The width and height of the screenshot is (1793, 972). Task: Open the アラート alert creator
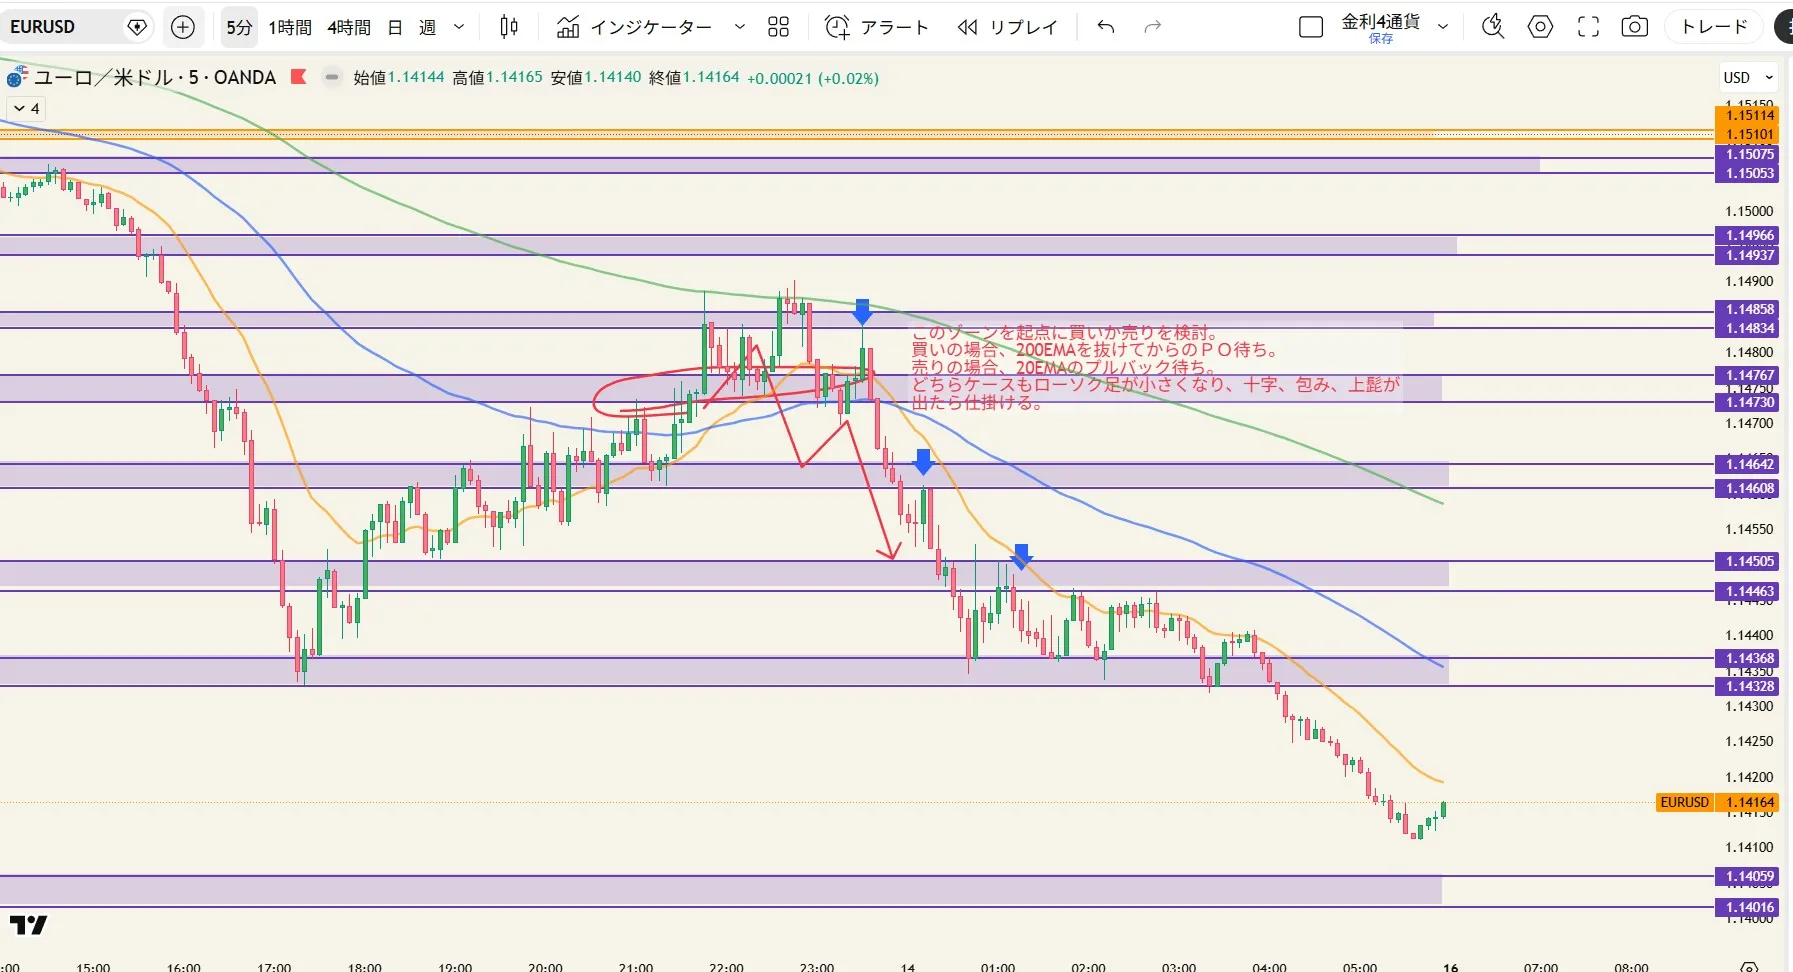tap(877, 27)
